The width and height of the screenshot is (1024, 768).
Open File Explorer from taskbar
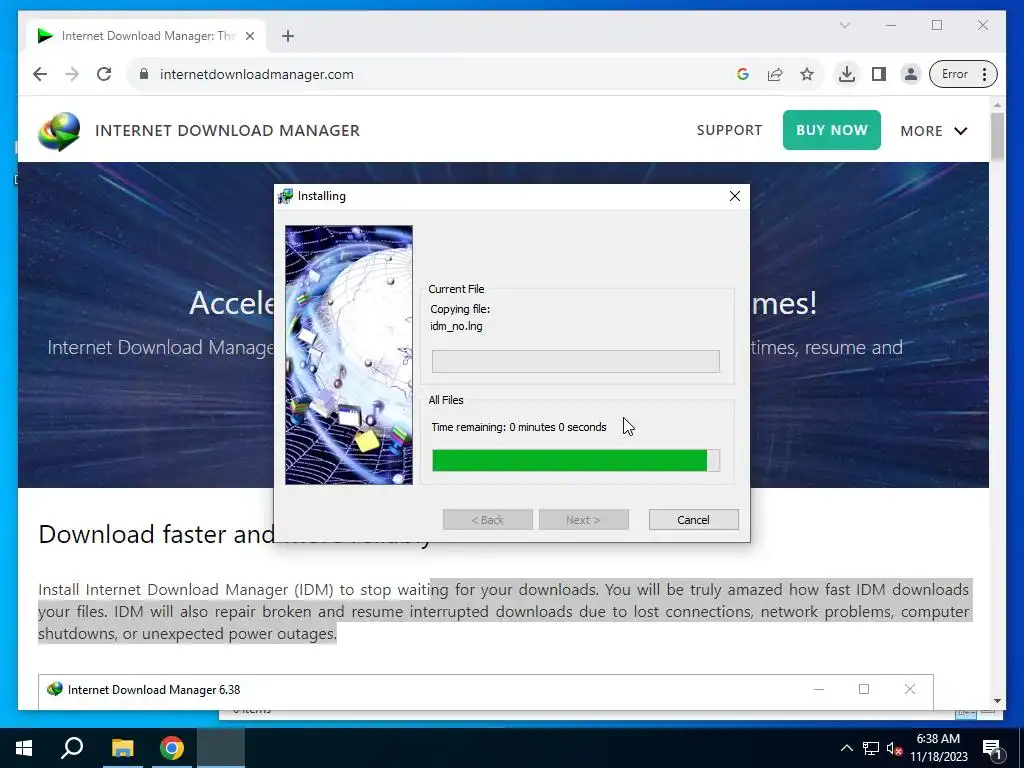[x=122, y=748]
